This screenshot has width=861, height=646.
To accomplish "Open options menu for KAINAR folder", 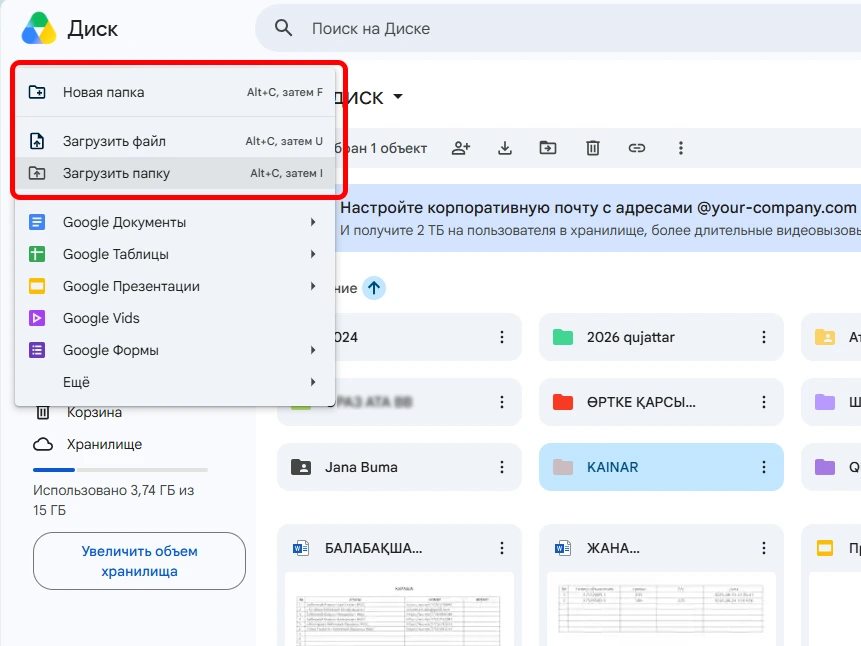I will click(764, 467).
